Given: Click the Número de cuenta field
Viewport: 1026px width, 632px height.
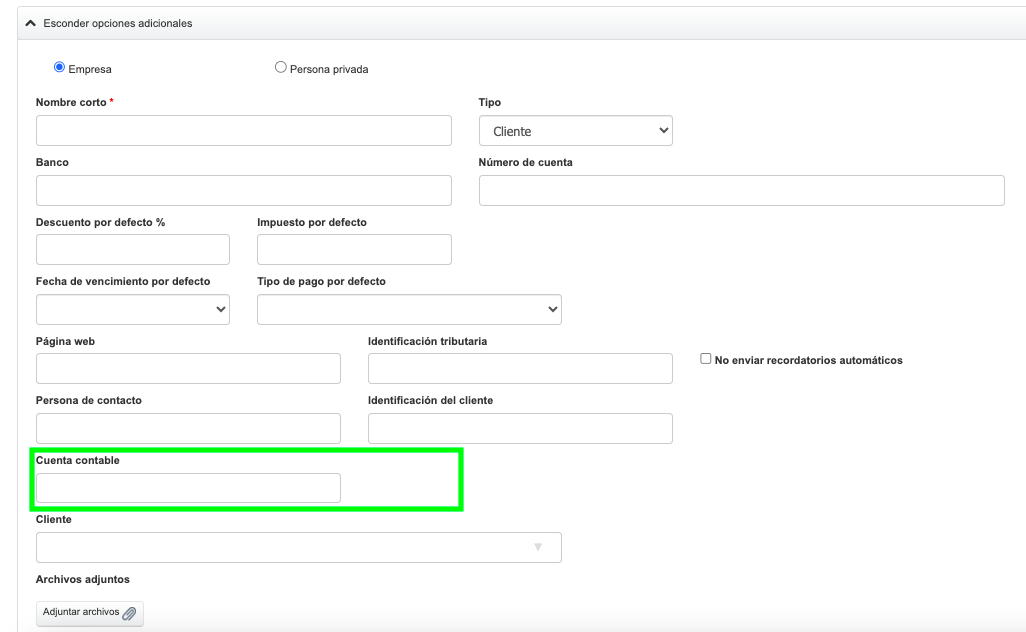Looking at the screenshot, I should (x=741, y=190).
